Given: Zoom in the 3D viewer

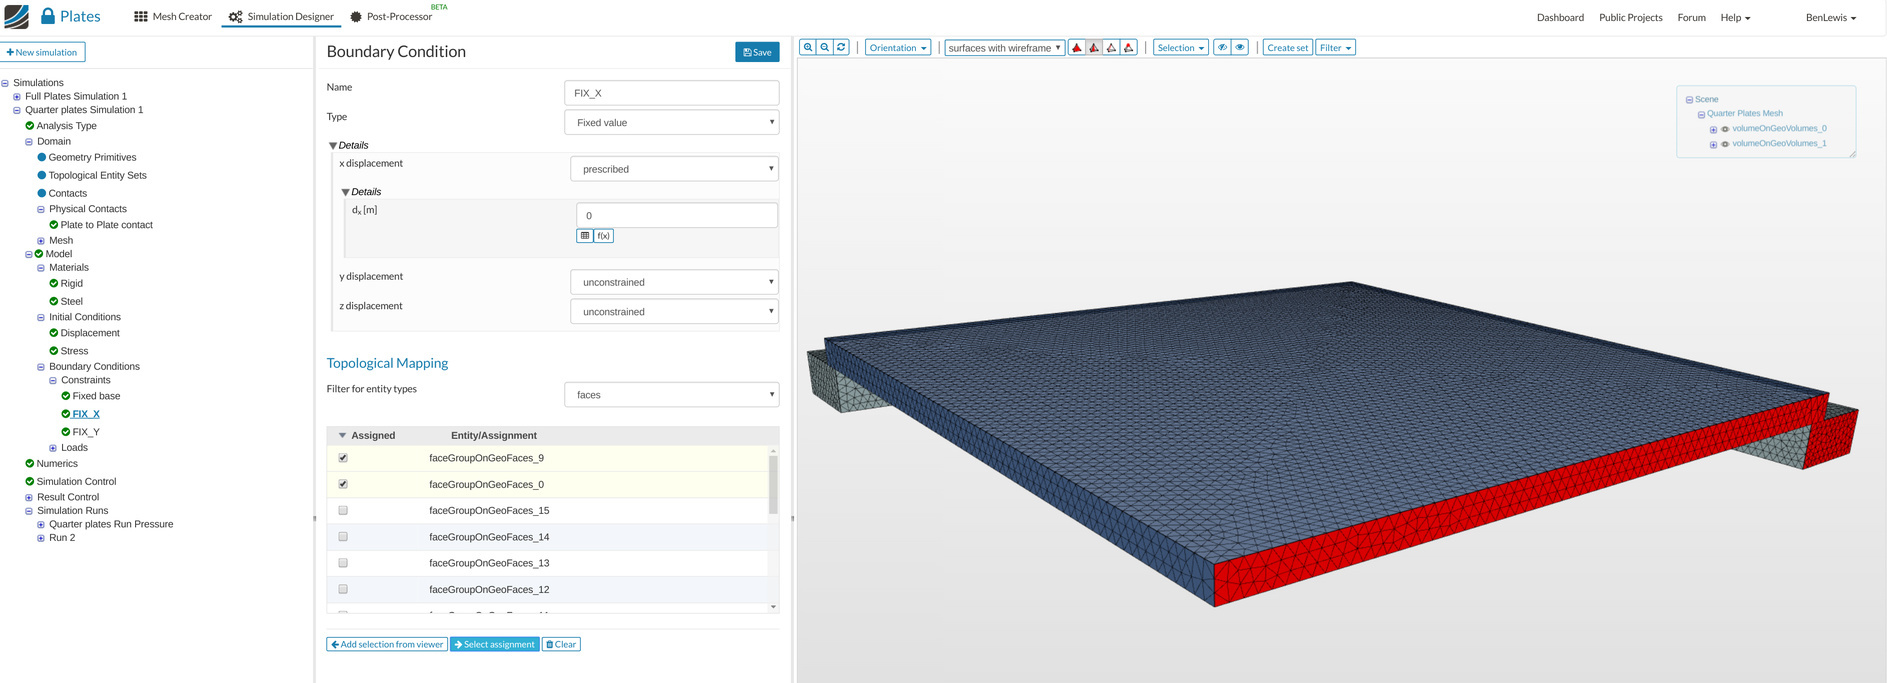Looking at the screenshot, I should pyautogui.click(x=808, y=47).
